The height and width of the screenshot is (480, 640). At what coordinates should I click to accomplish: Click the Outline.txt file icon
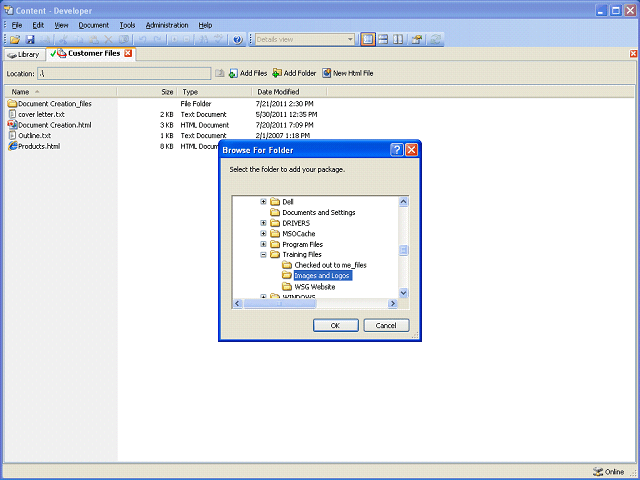pos(13,135)
